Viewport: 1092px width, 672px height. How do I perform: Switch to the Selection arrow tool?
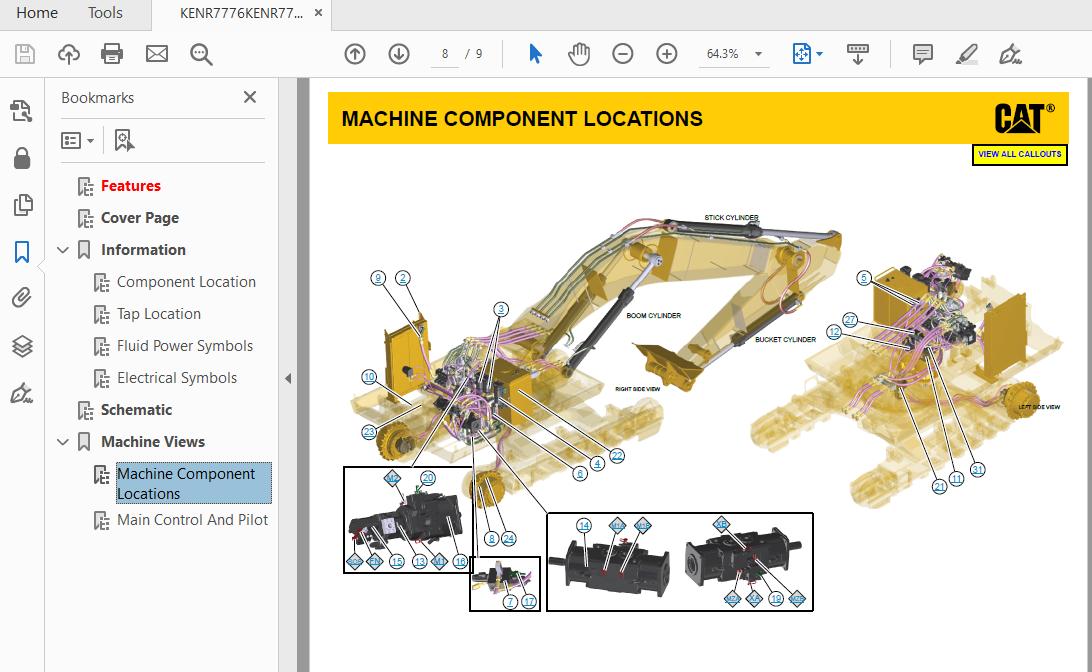click(x=535, y=53)
